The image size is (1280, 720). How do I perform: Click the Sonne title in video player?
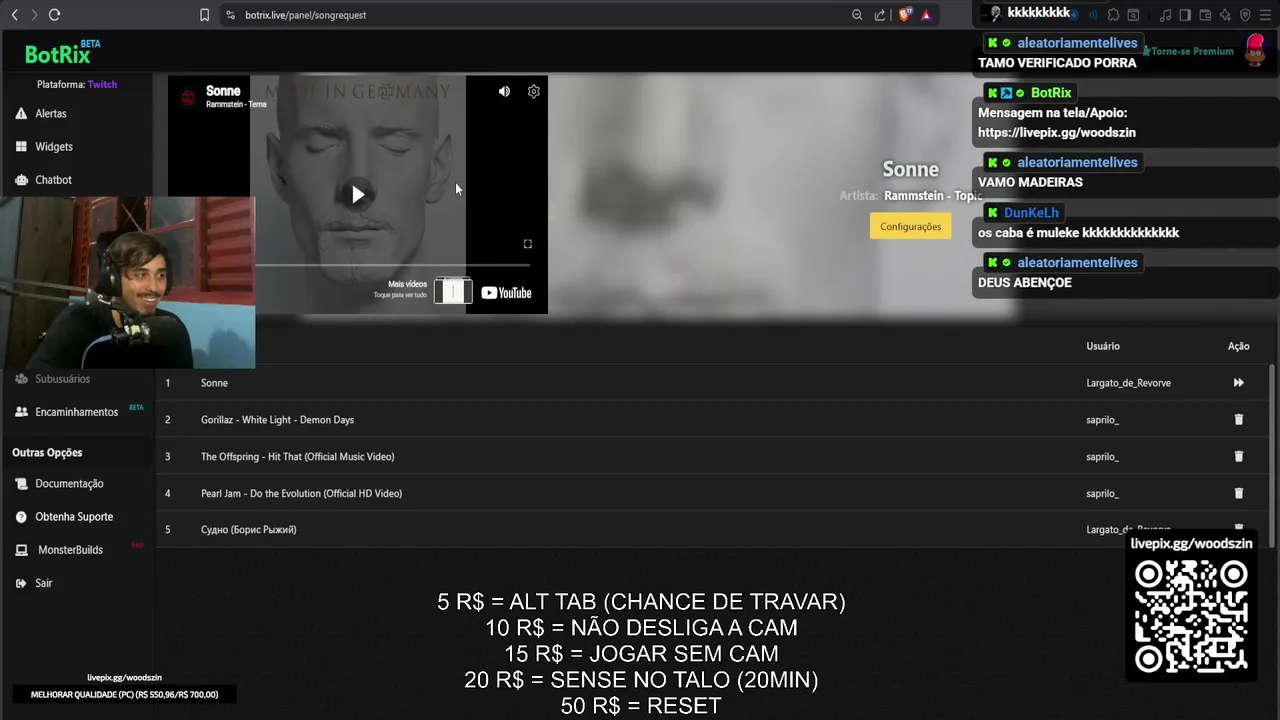[223, 91]
